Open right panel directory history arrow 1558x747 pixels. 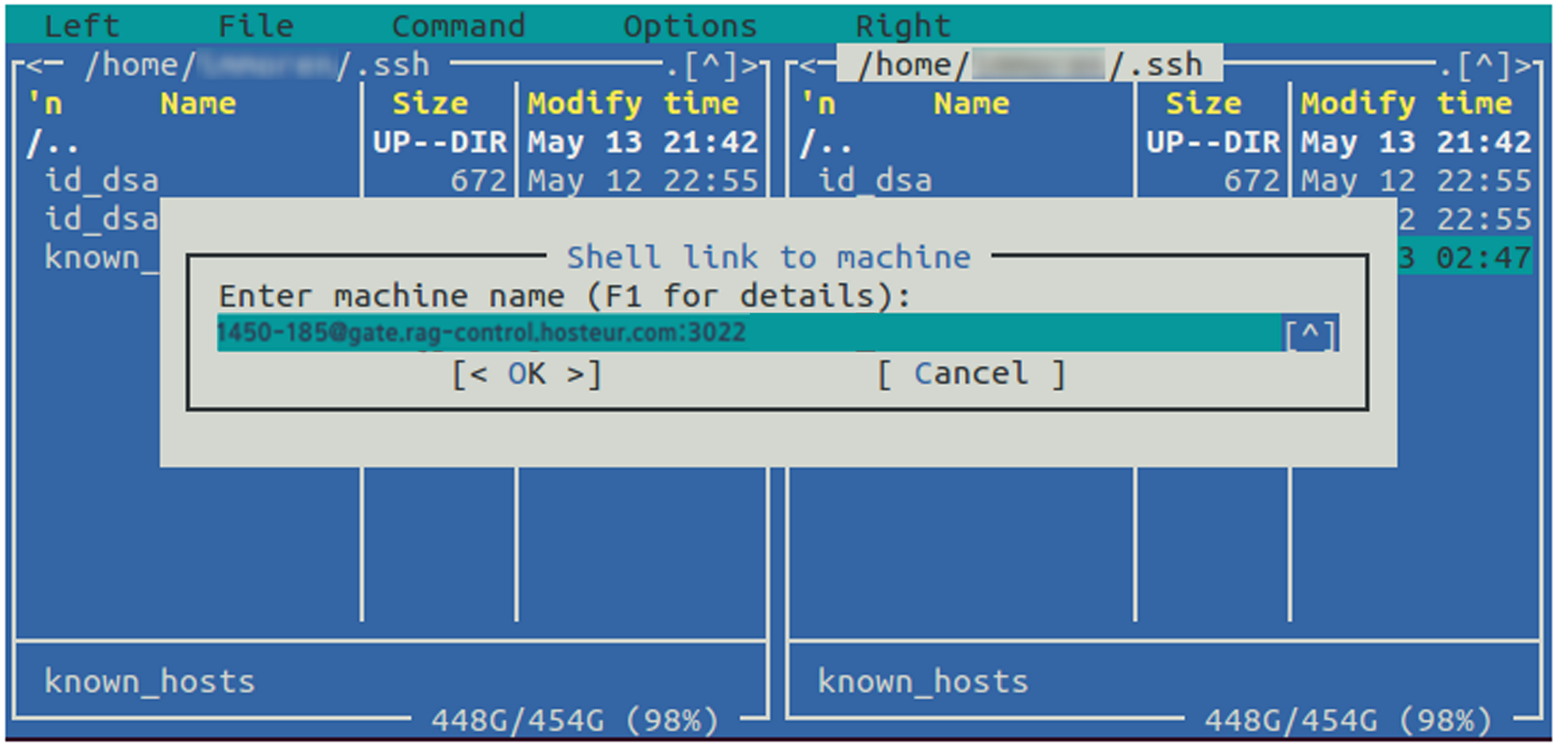(x=1486, y=67)
